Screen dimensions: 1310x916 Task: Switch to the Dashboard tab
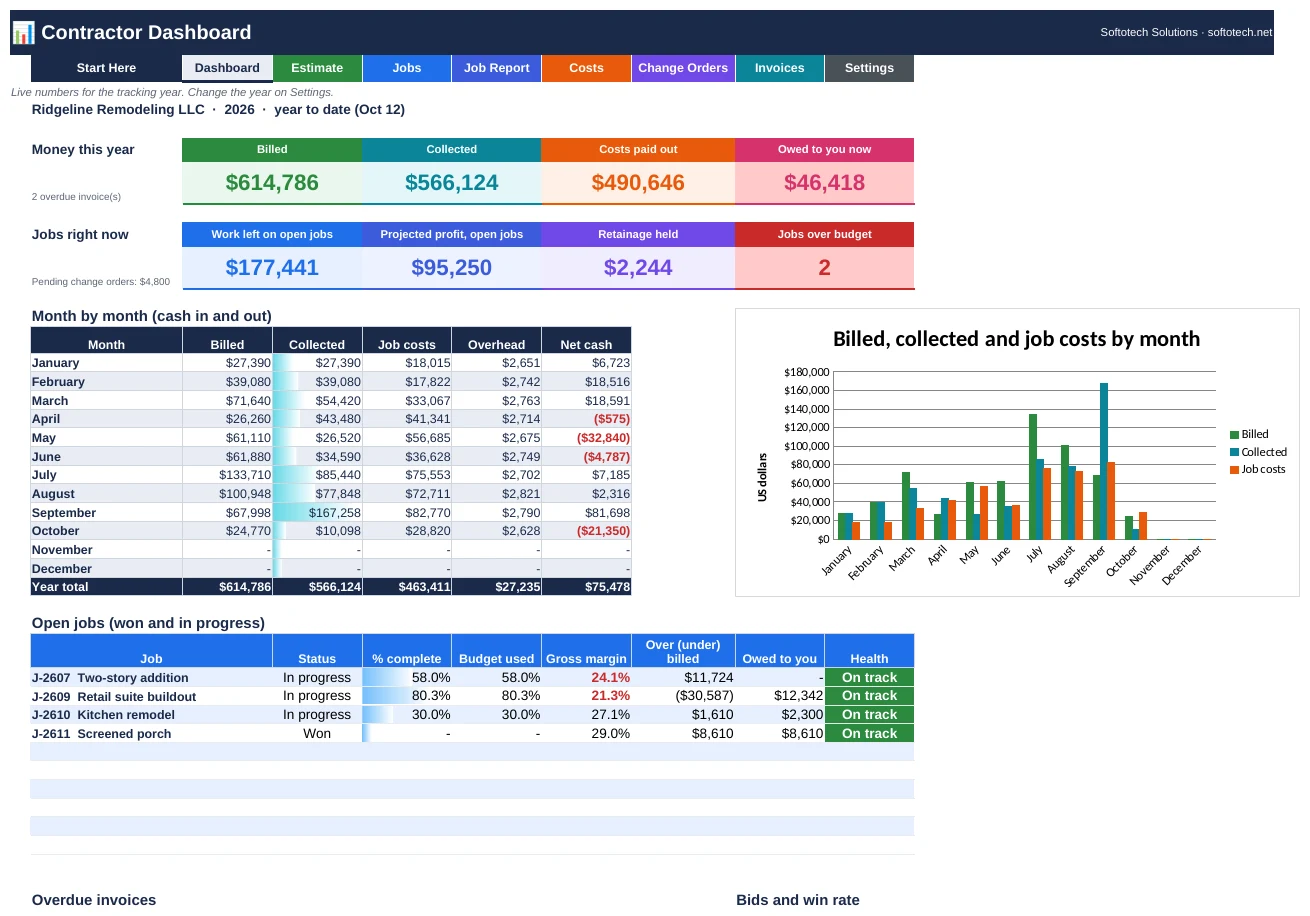227,68
